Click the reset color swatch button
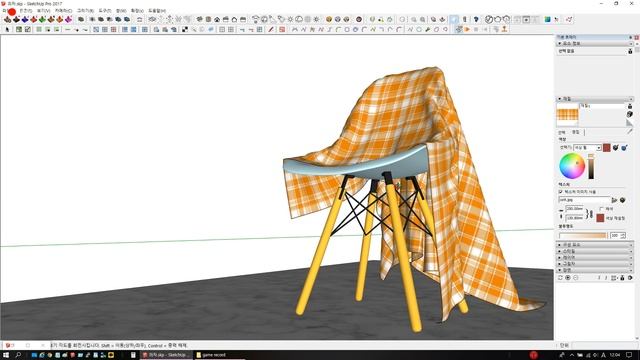 click(600, 218)
